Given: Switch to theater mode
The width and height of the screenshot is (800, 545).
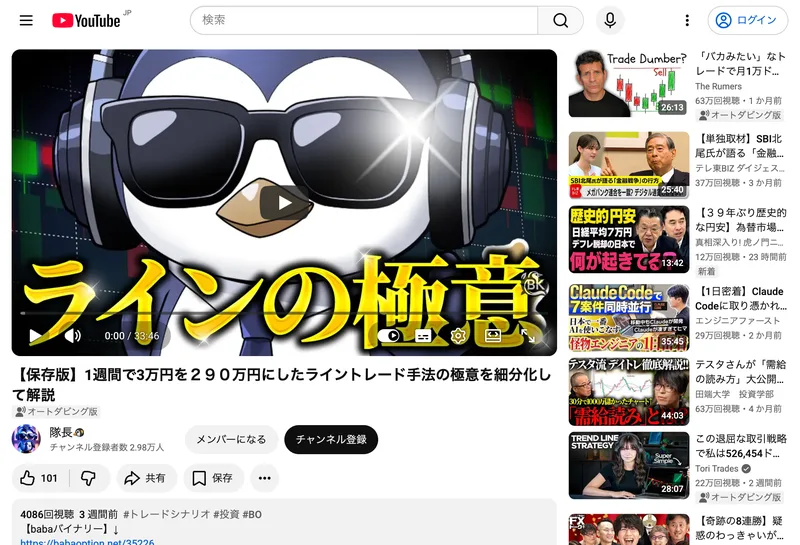Looking at the screenshot, I should (x=493, y=336).
